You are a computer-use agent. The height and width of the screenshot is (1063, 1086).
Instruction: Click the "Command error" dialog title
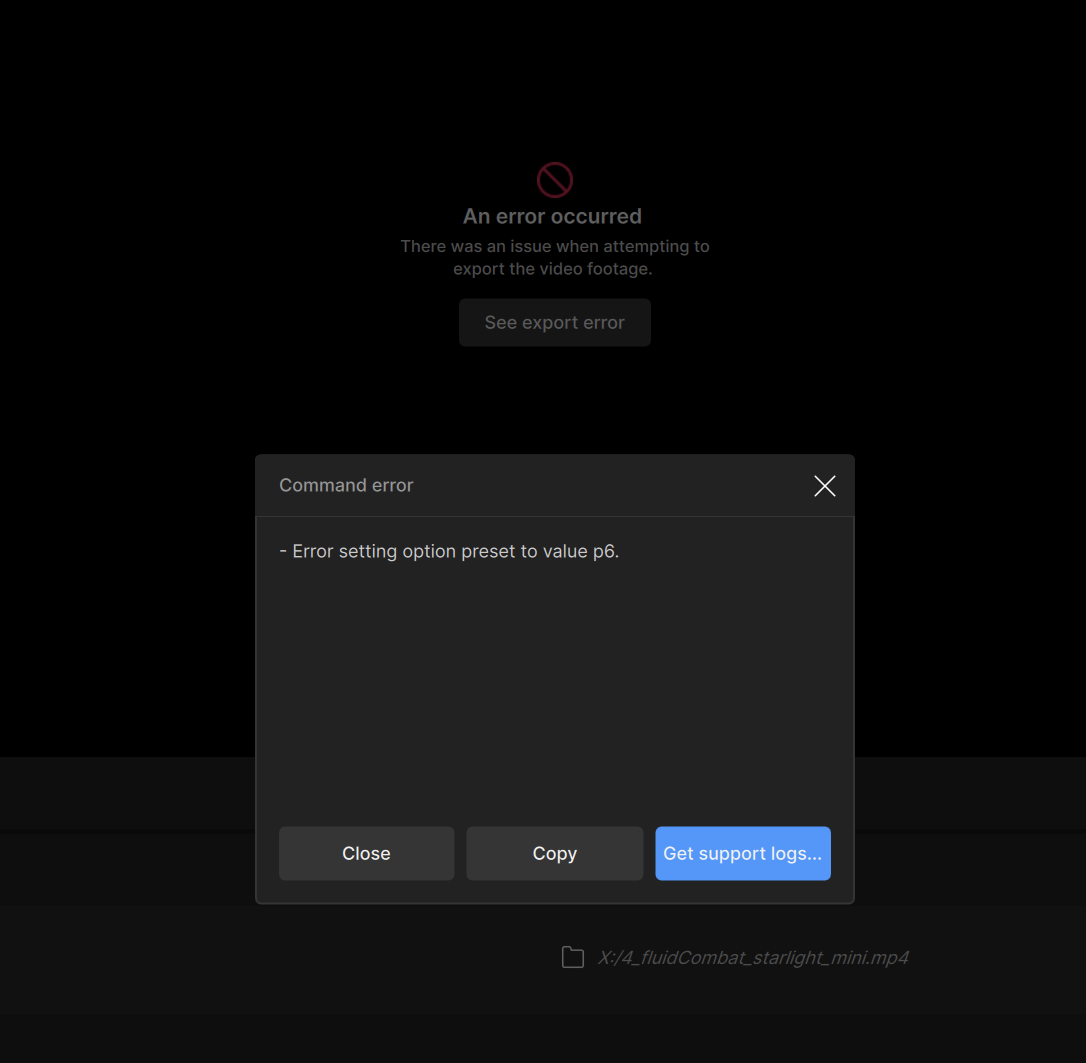click(346, 485)
